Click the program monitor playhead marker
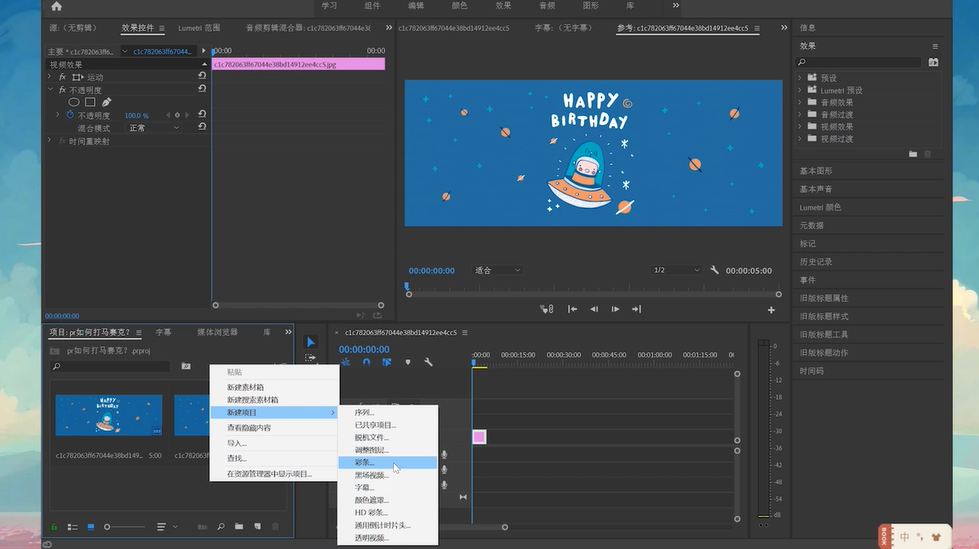 tap(406, 287)
